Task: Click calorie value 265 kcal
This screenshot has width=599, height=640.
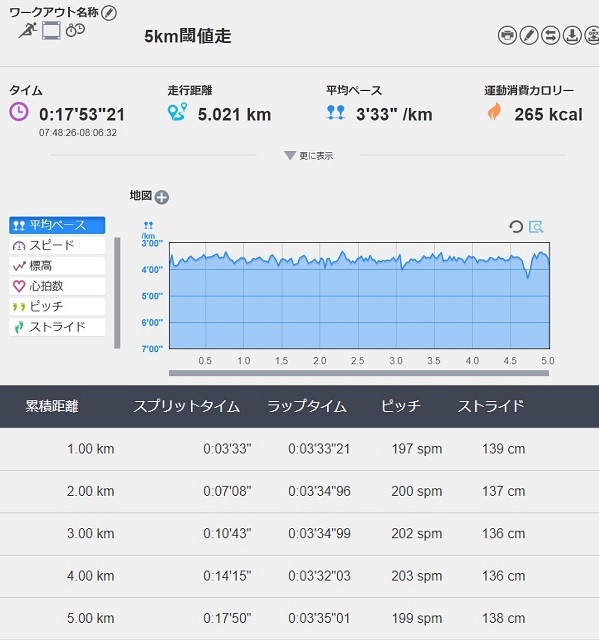Action: click(548, 115)
